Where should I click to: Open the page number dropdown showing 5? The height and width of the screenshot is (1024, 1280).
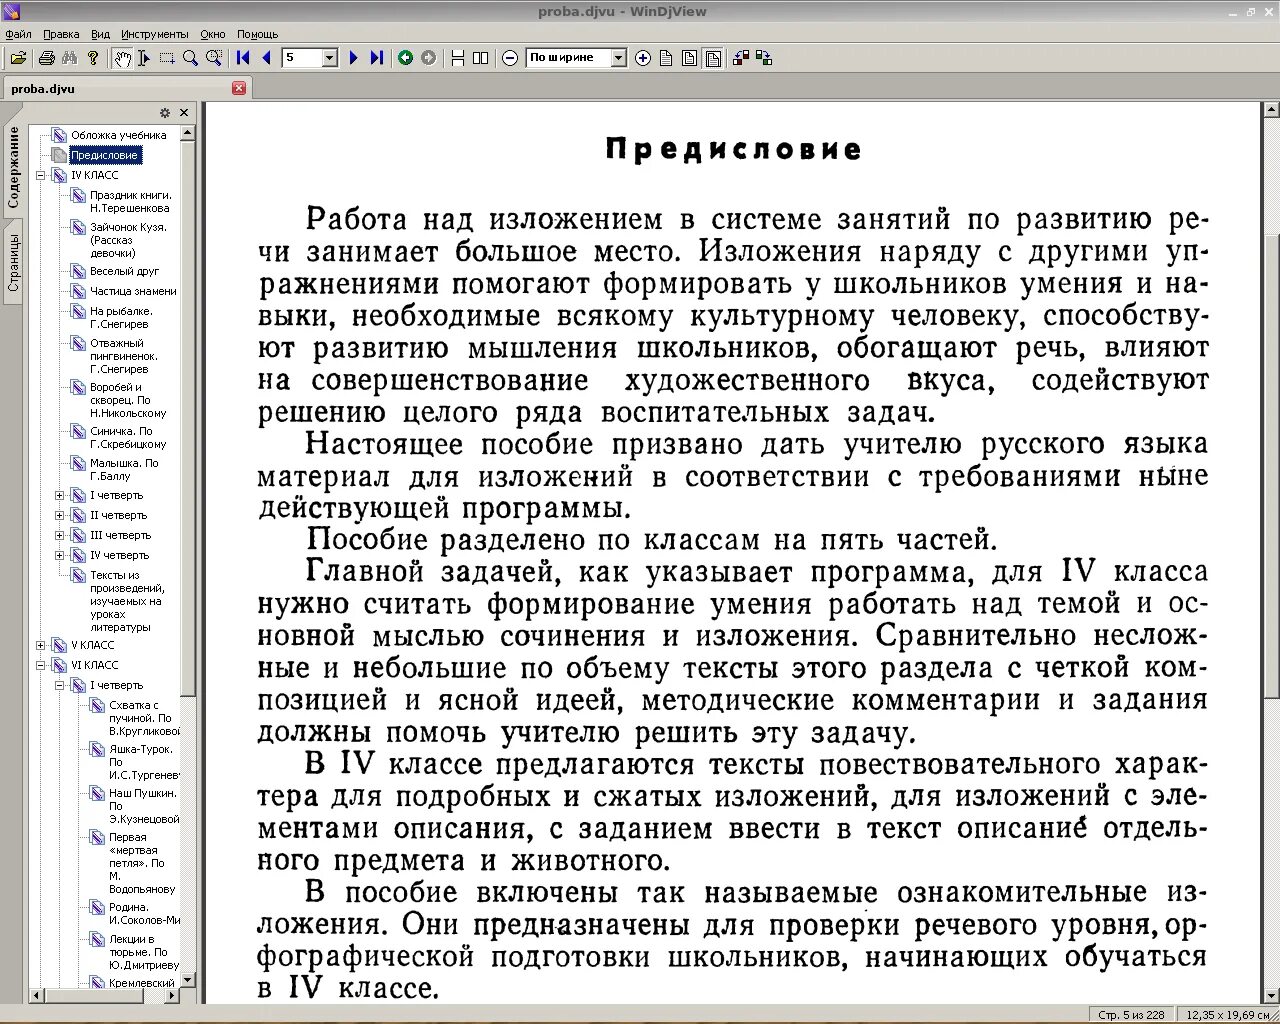(330, 58)
